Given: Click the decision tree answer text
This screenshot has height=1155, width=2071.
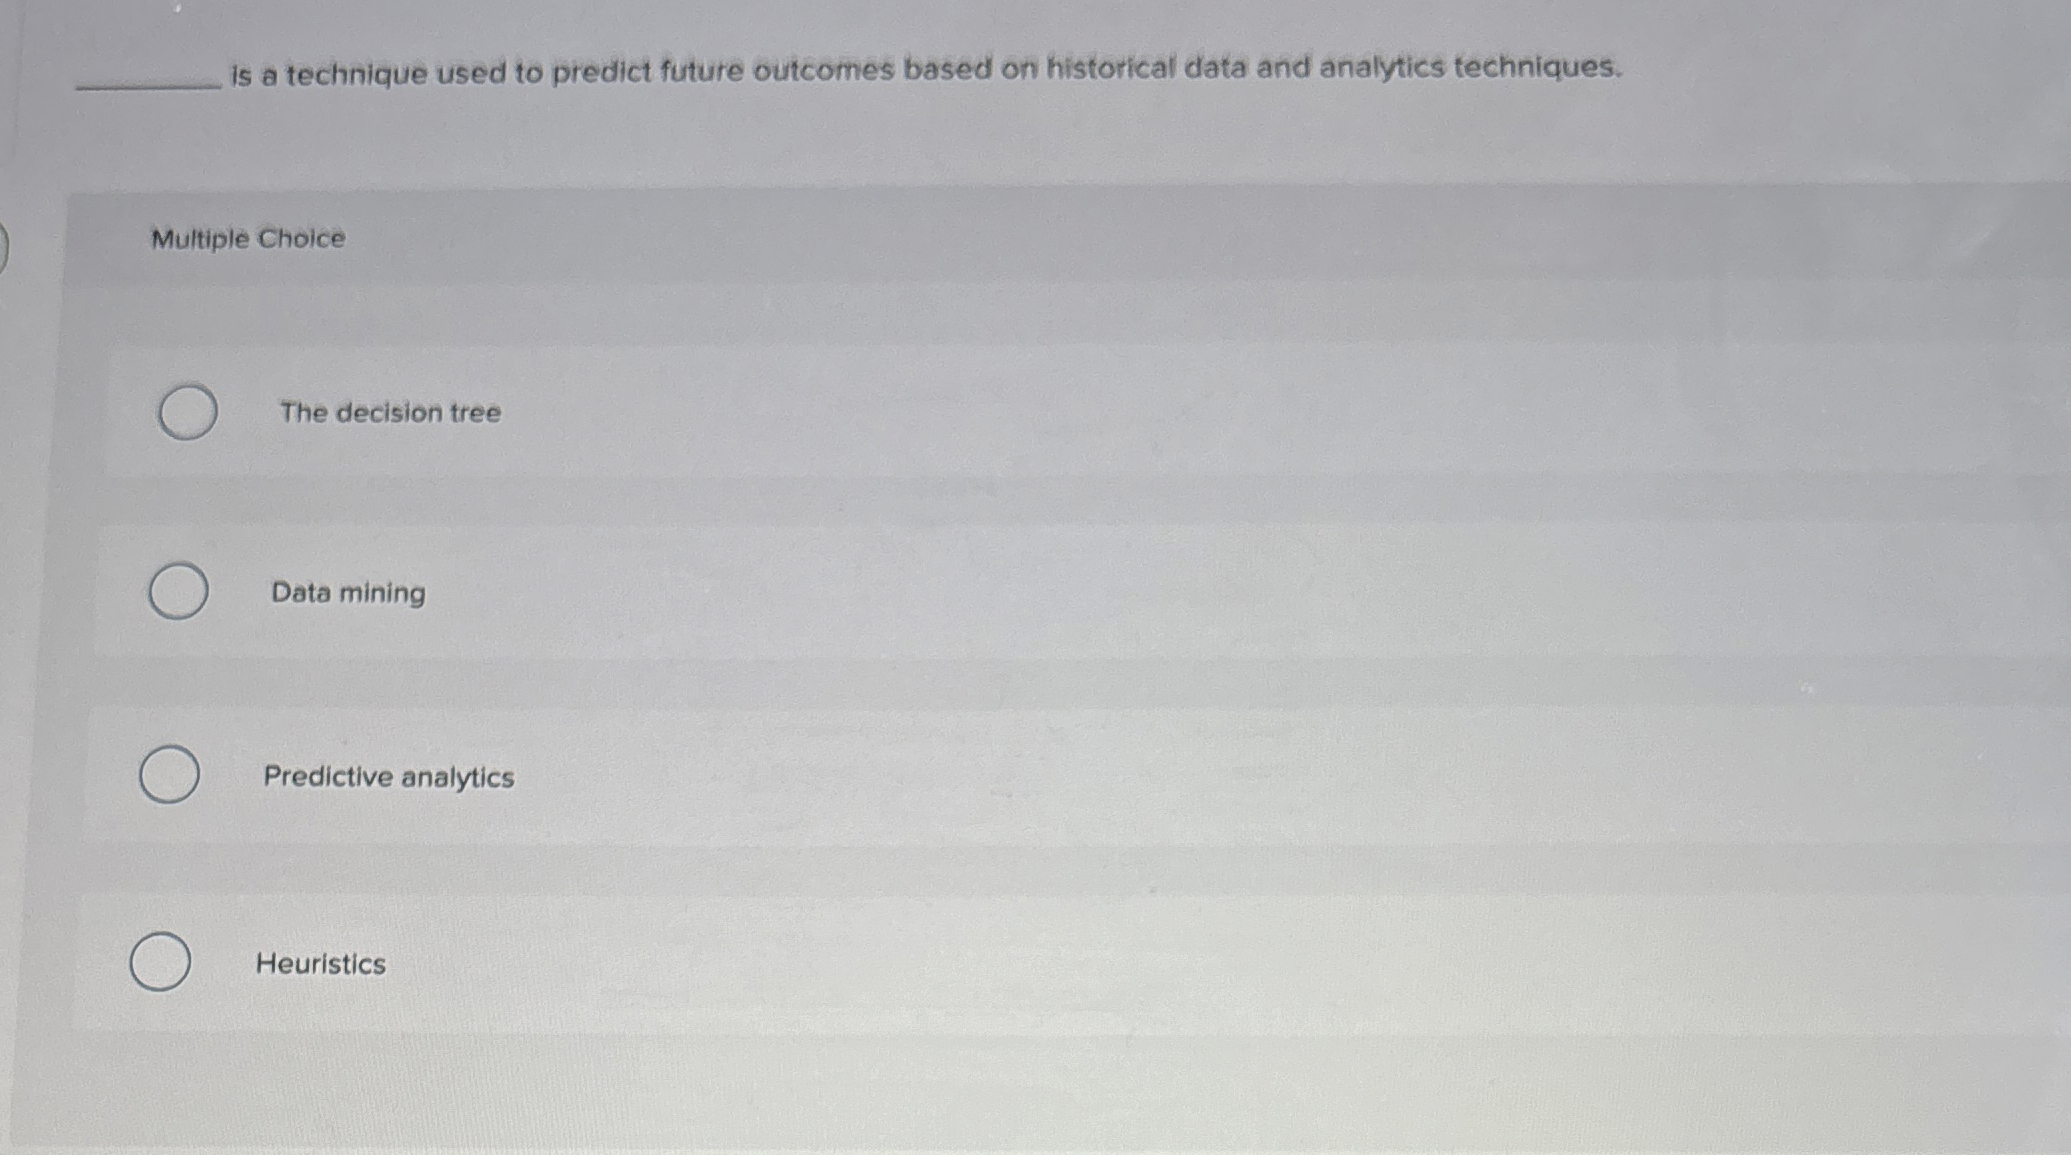Looking at the screenshot, I should [390, 413].
